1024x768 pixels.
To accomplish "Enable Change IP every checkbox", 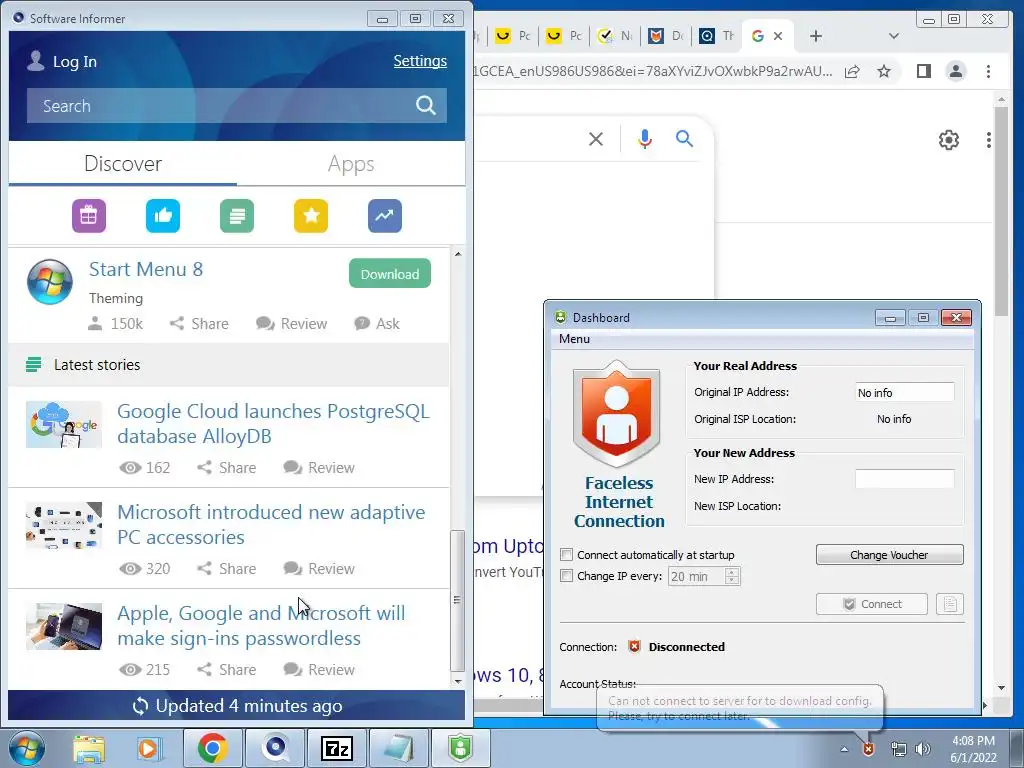I will click(566, 575).
